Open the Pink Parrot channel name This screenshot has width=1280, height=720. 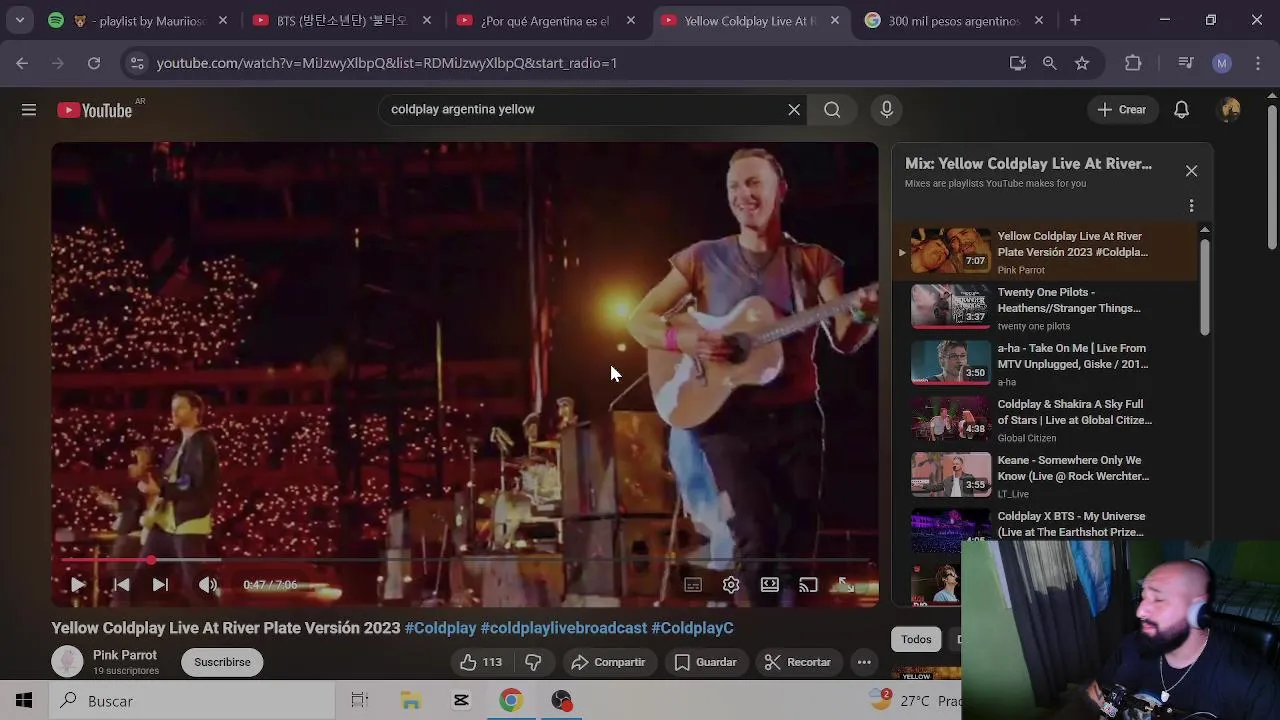[x=125, y=655]
